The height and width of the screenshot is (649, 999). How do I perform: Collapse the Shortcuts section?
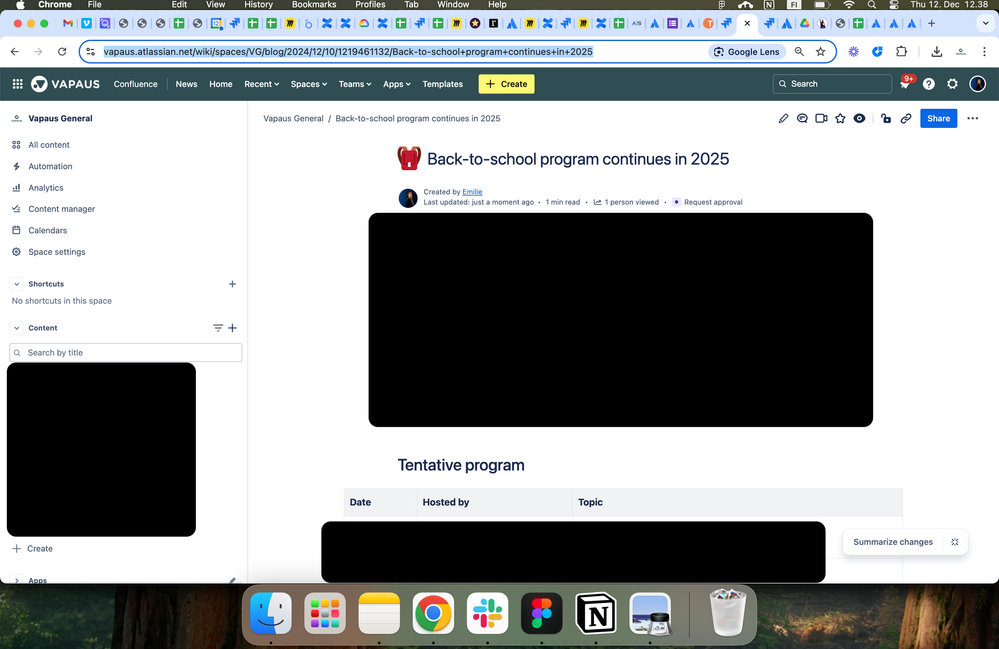[x=16, y=284]
